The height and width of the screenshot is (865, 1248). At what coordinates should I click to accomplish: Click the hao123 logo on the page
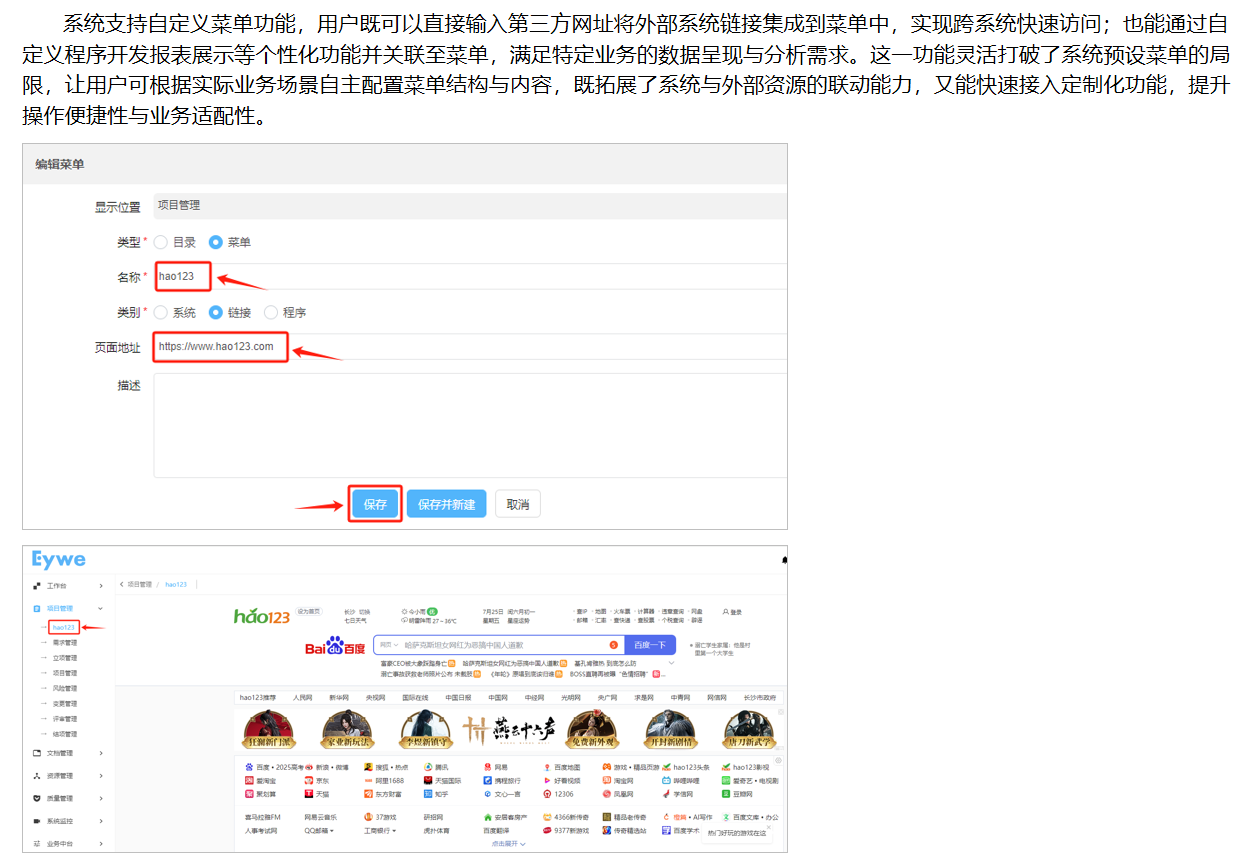(x=261, y=616)
